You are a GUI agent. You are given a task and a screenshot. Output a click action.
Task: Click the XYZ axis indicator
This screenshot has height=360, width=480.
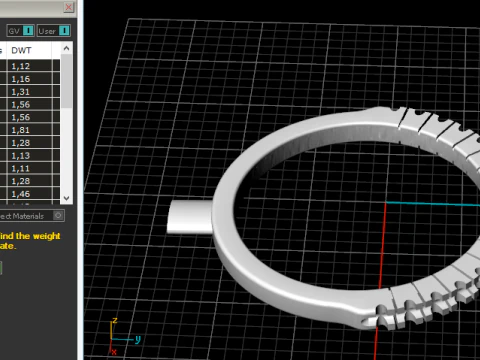pos(124,336)
